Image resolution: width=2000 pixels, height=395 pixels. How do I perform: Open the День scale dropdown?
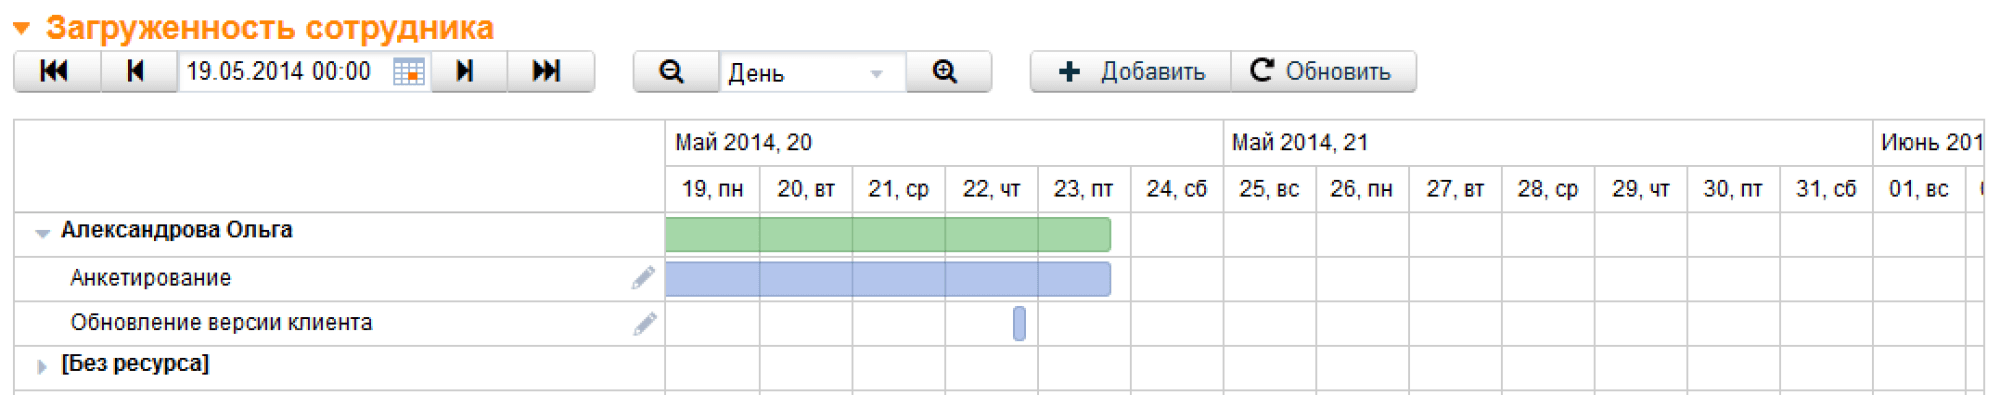point(812,72)
